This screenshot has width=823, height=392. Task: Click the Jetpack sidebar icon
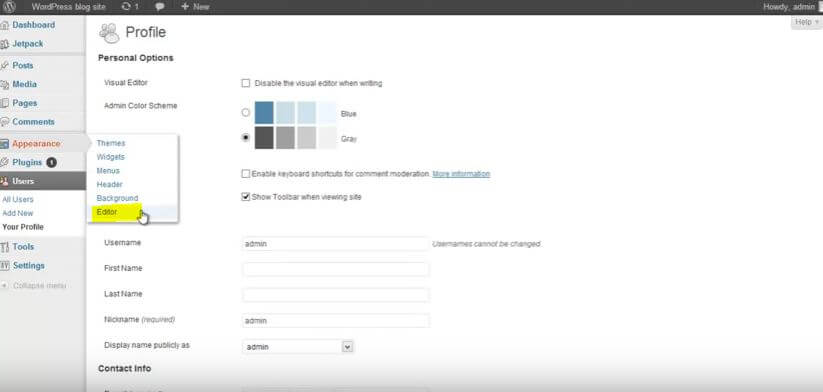click(5, 44)
